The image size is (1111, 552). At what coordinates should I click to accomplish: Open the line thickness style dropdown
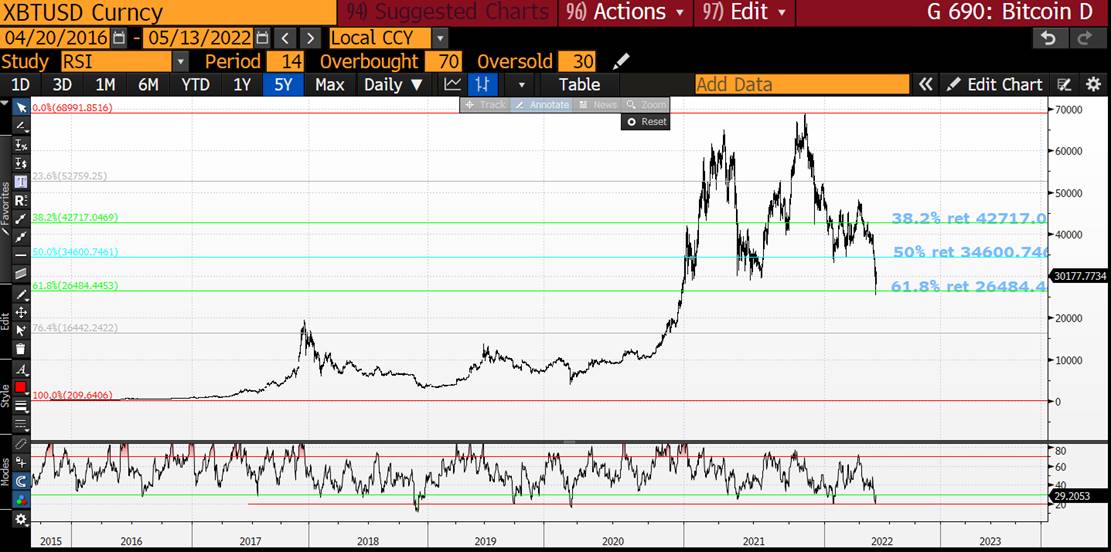point(21,406)
